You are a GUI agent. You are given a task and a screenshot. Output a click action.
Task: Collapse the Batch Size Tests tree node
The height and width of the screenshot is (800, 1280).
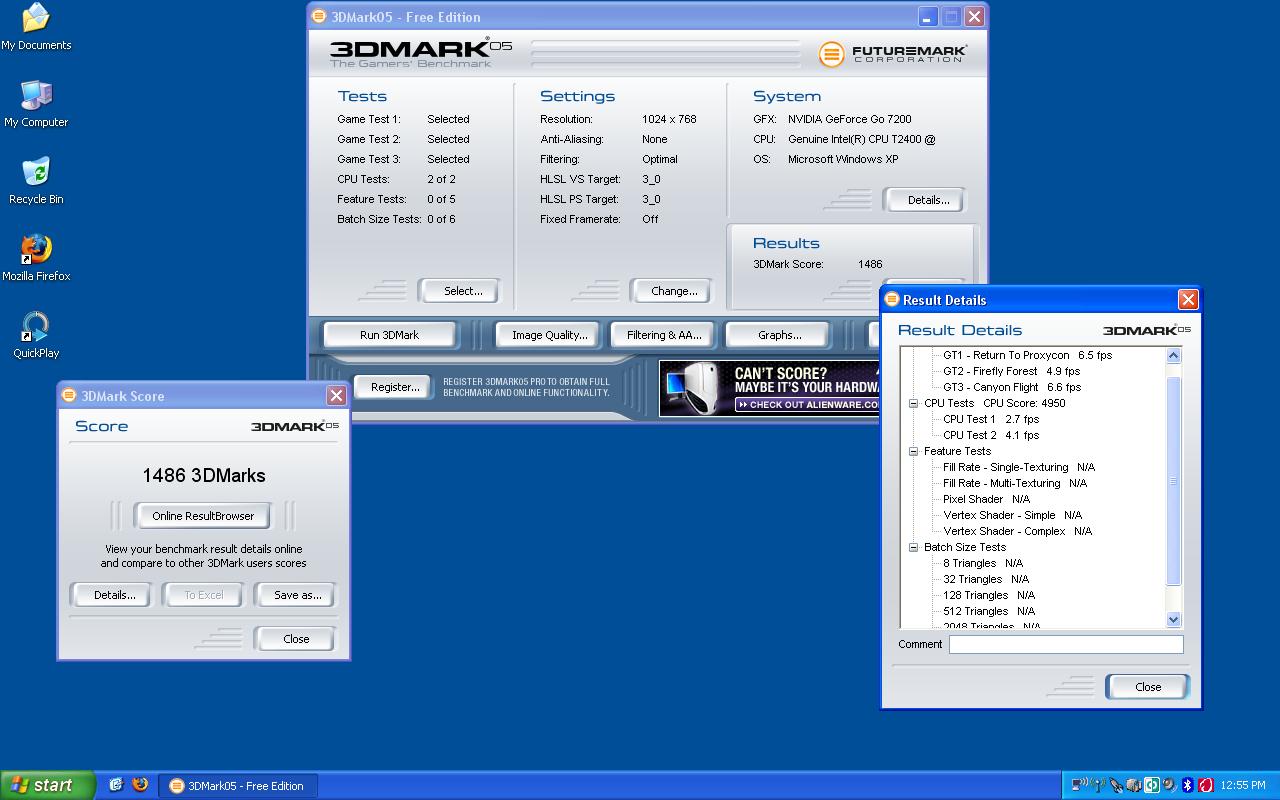[x=913, y=547]
